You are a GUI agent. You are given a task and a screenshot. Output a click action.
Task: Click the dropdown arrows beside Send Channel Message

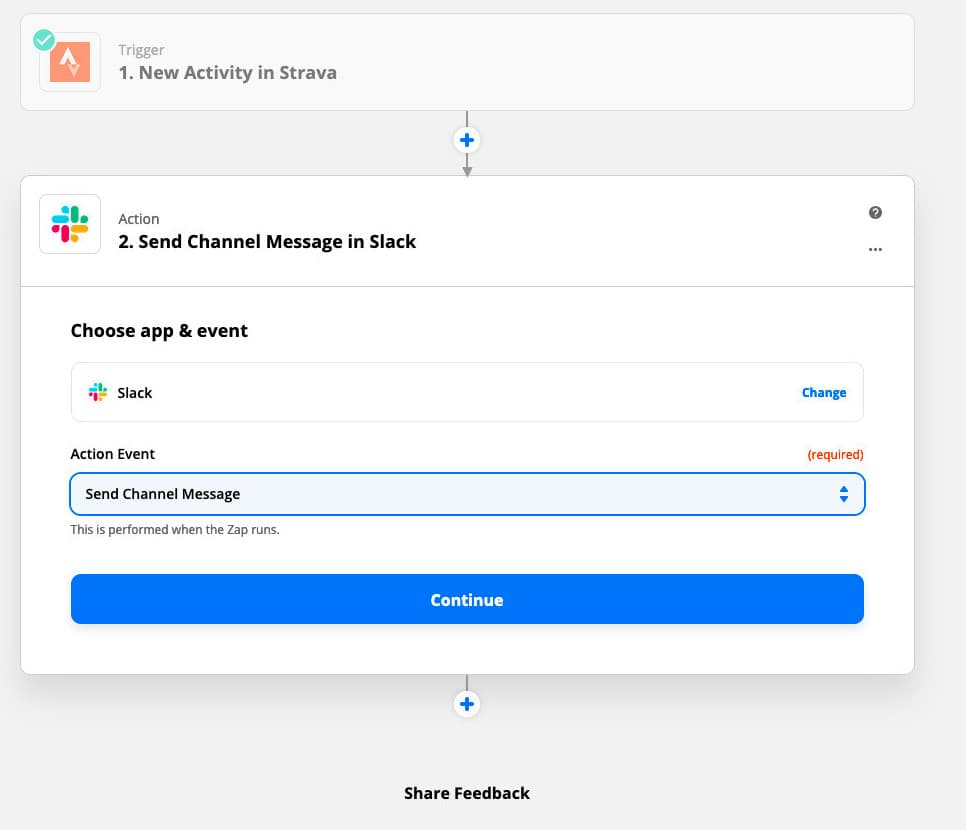844,494
